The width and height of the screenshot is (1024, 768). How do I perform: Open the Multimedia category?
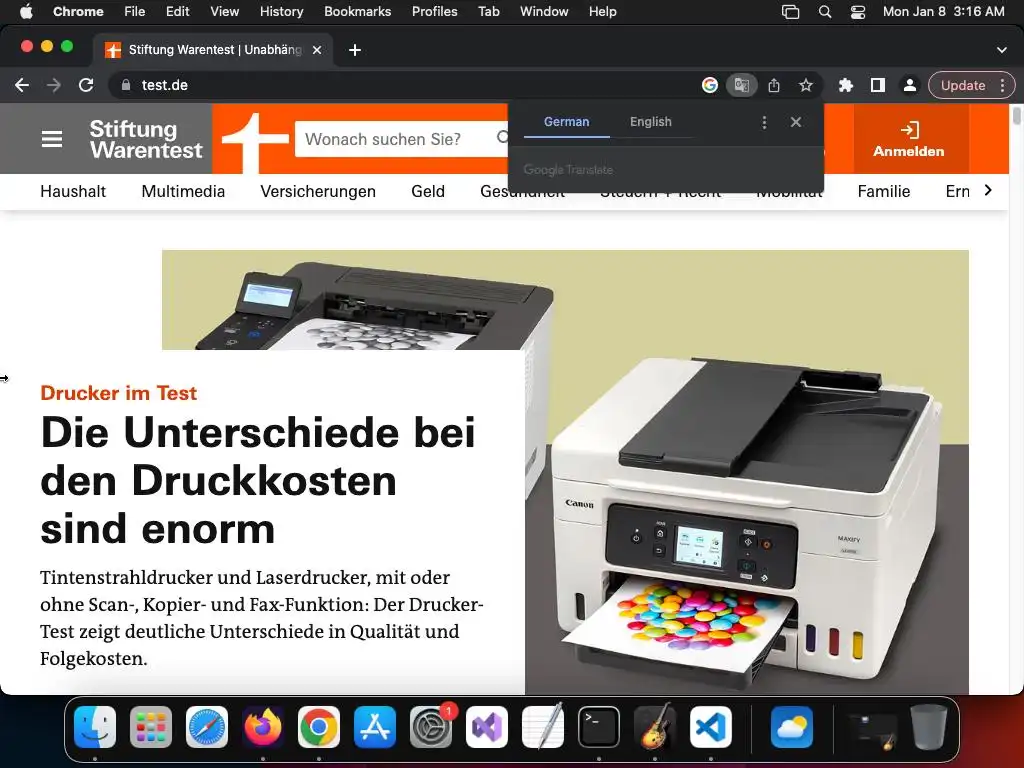pyautogui.click(x=183, y=191)
